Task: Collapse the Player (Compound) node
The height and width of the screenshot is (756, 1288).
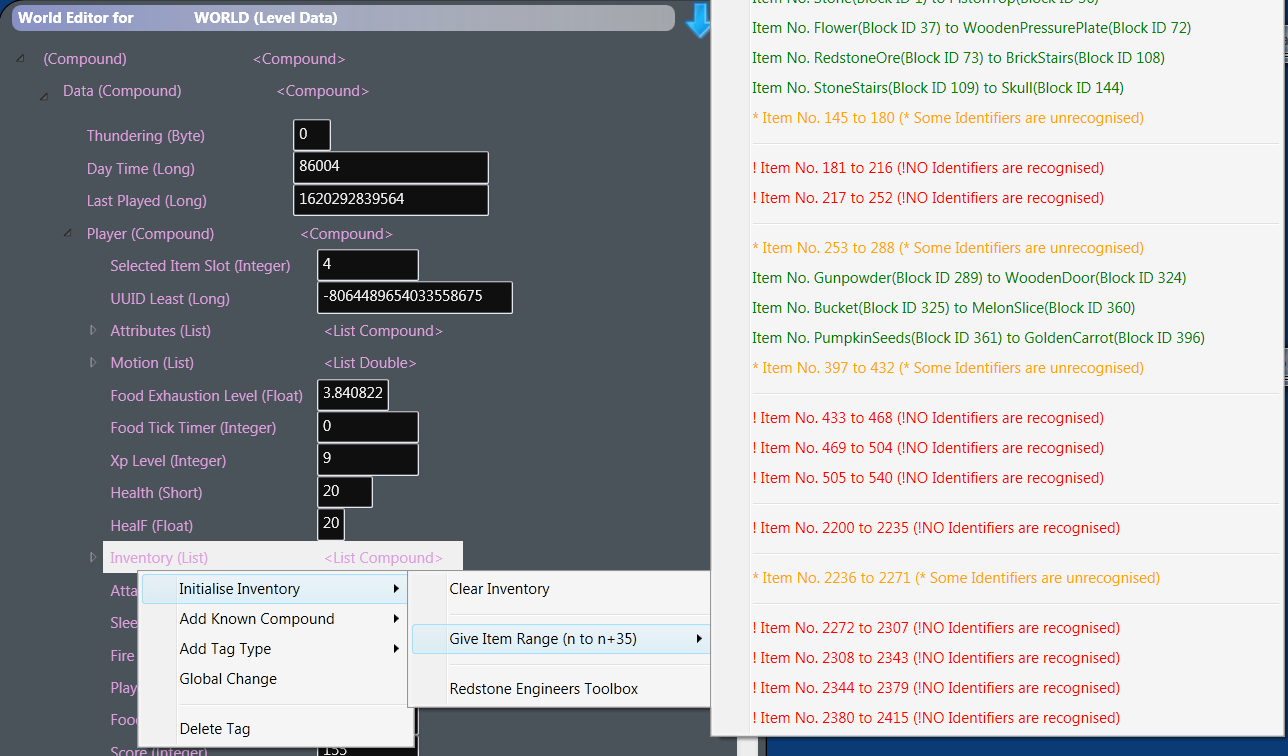Action: tap(68, 233)
